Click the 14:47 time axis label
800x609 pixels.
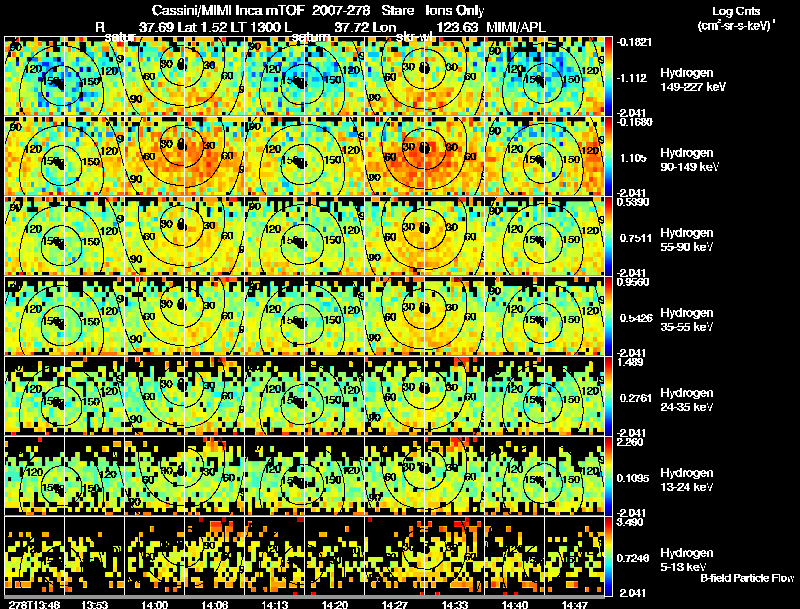(574, 605)
